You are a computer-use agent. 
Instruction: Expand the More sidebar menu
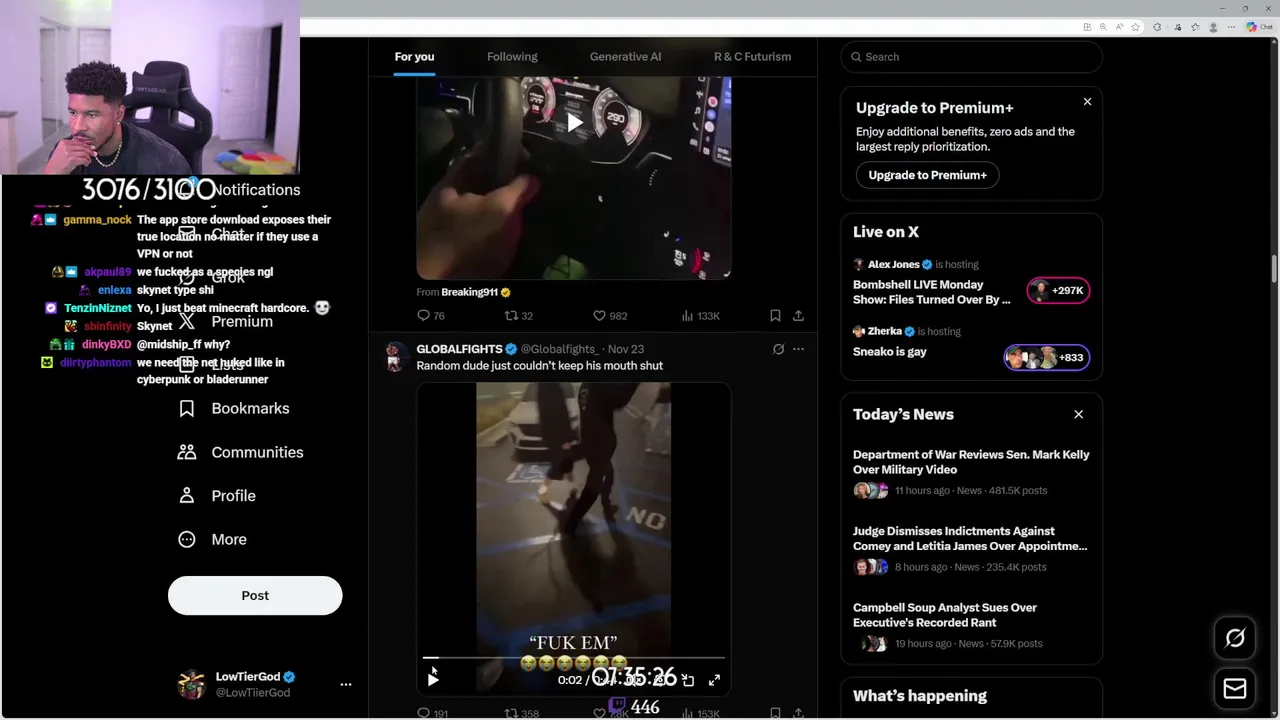[x=212, y=540]
